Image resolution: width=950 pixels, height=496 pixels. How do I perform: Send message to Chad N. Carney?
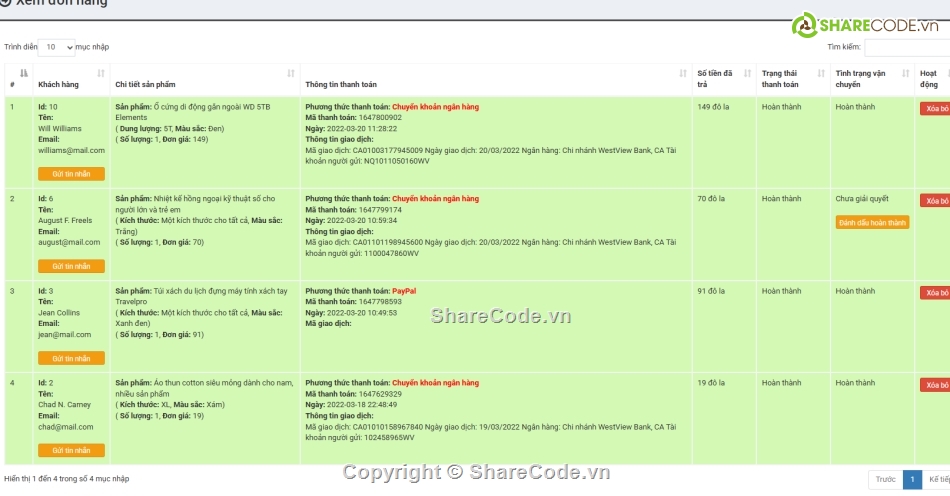(x=71, y=451)
